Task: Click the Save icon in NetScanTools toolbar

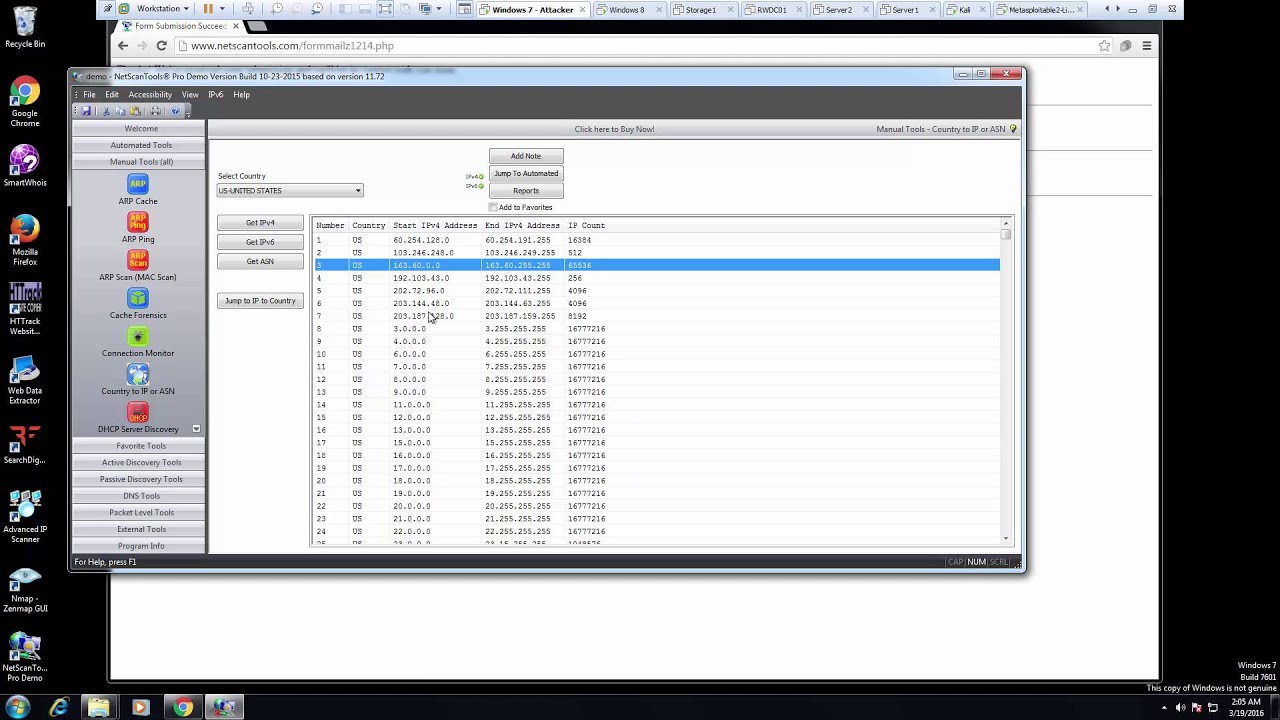Action: (x=87, y=111)
